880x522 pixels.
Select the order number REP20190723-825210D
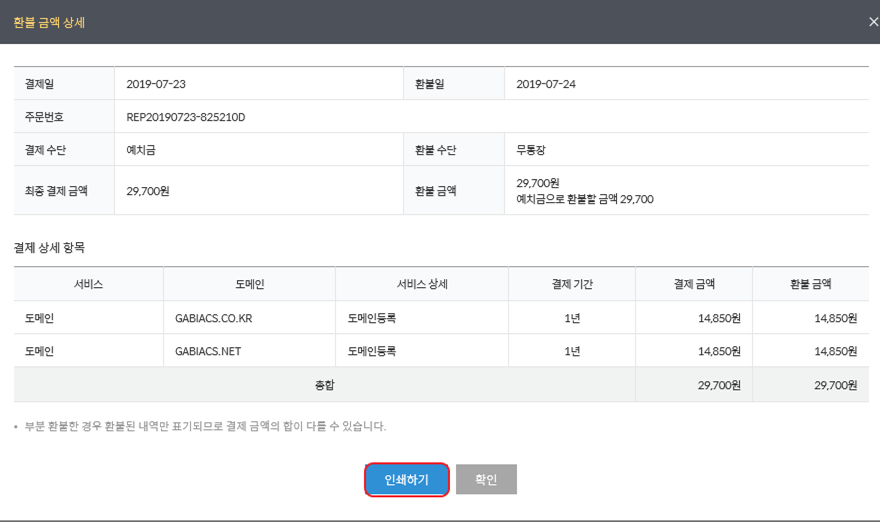tap(186, 117)
